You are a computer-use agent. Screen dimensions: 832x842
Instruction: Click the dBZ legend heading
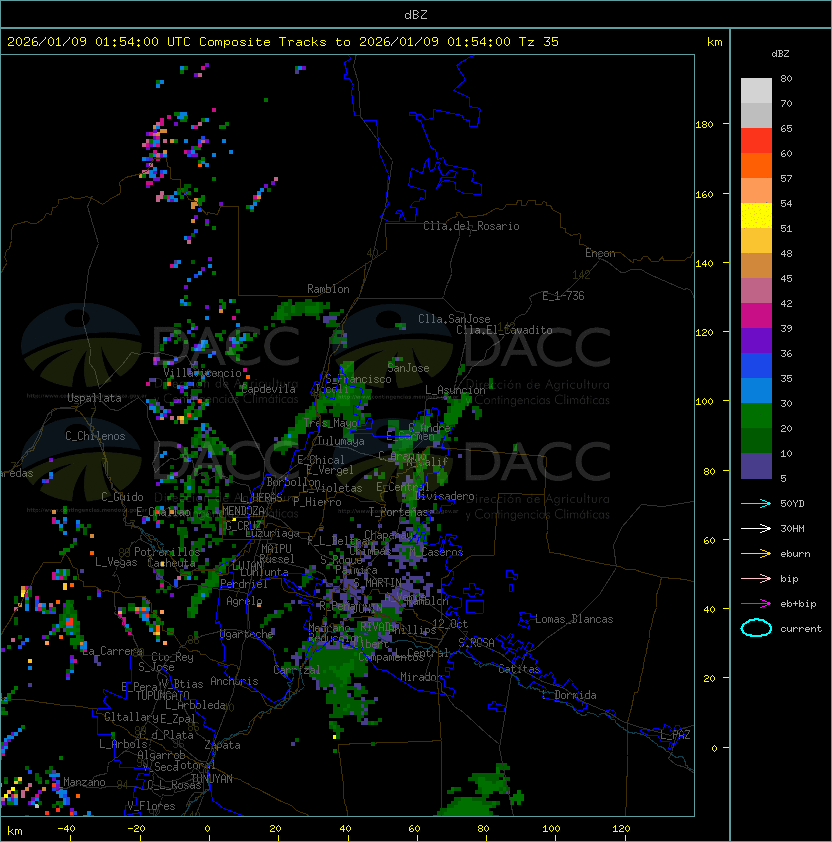[x=780, y=54]
